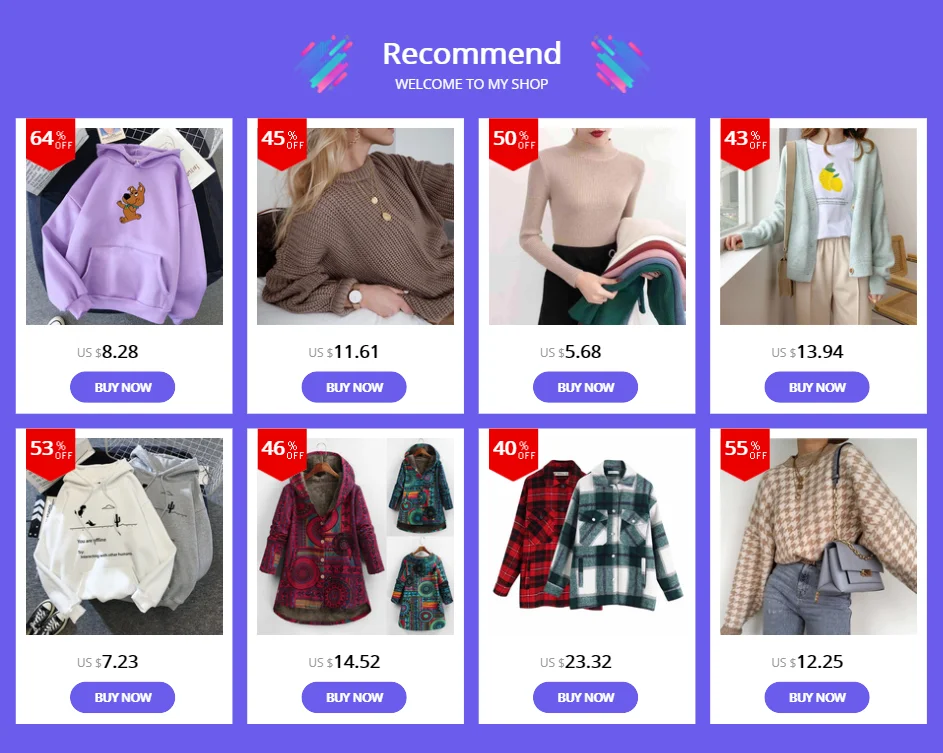Open the brown knit sweater photo
This screenshot has width=943, height=753.
[x=355, y=226]
